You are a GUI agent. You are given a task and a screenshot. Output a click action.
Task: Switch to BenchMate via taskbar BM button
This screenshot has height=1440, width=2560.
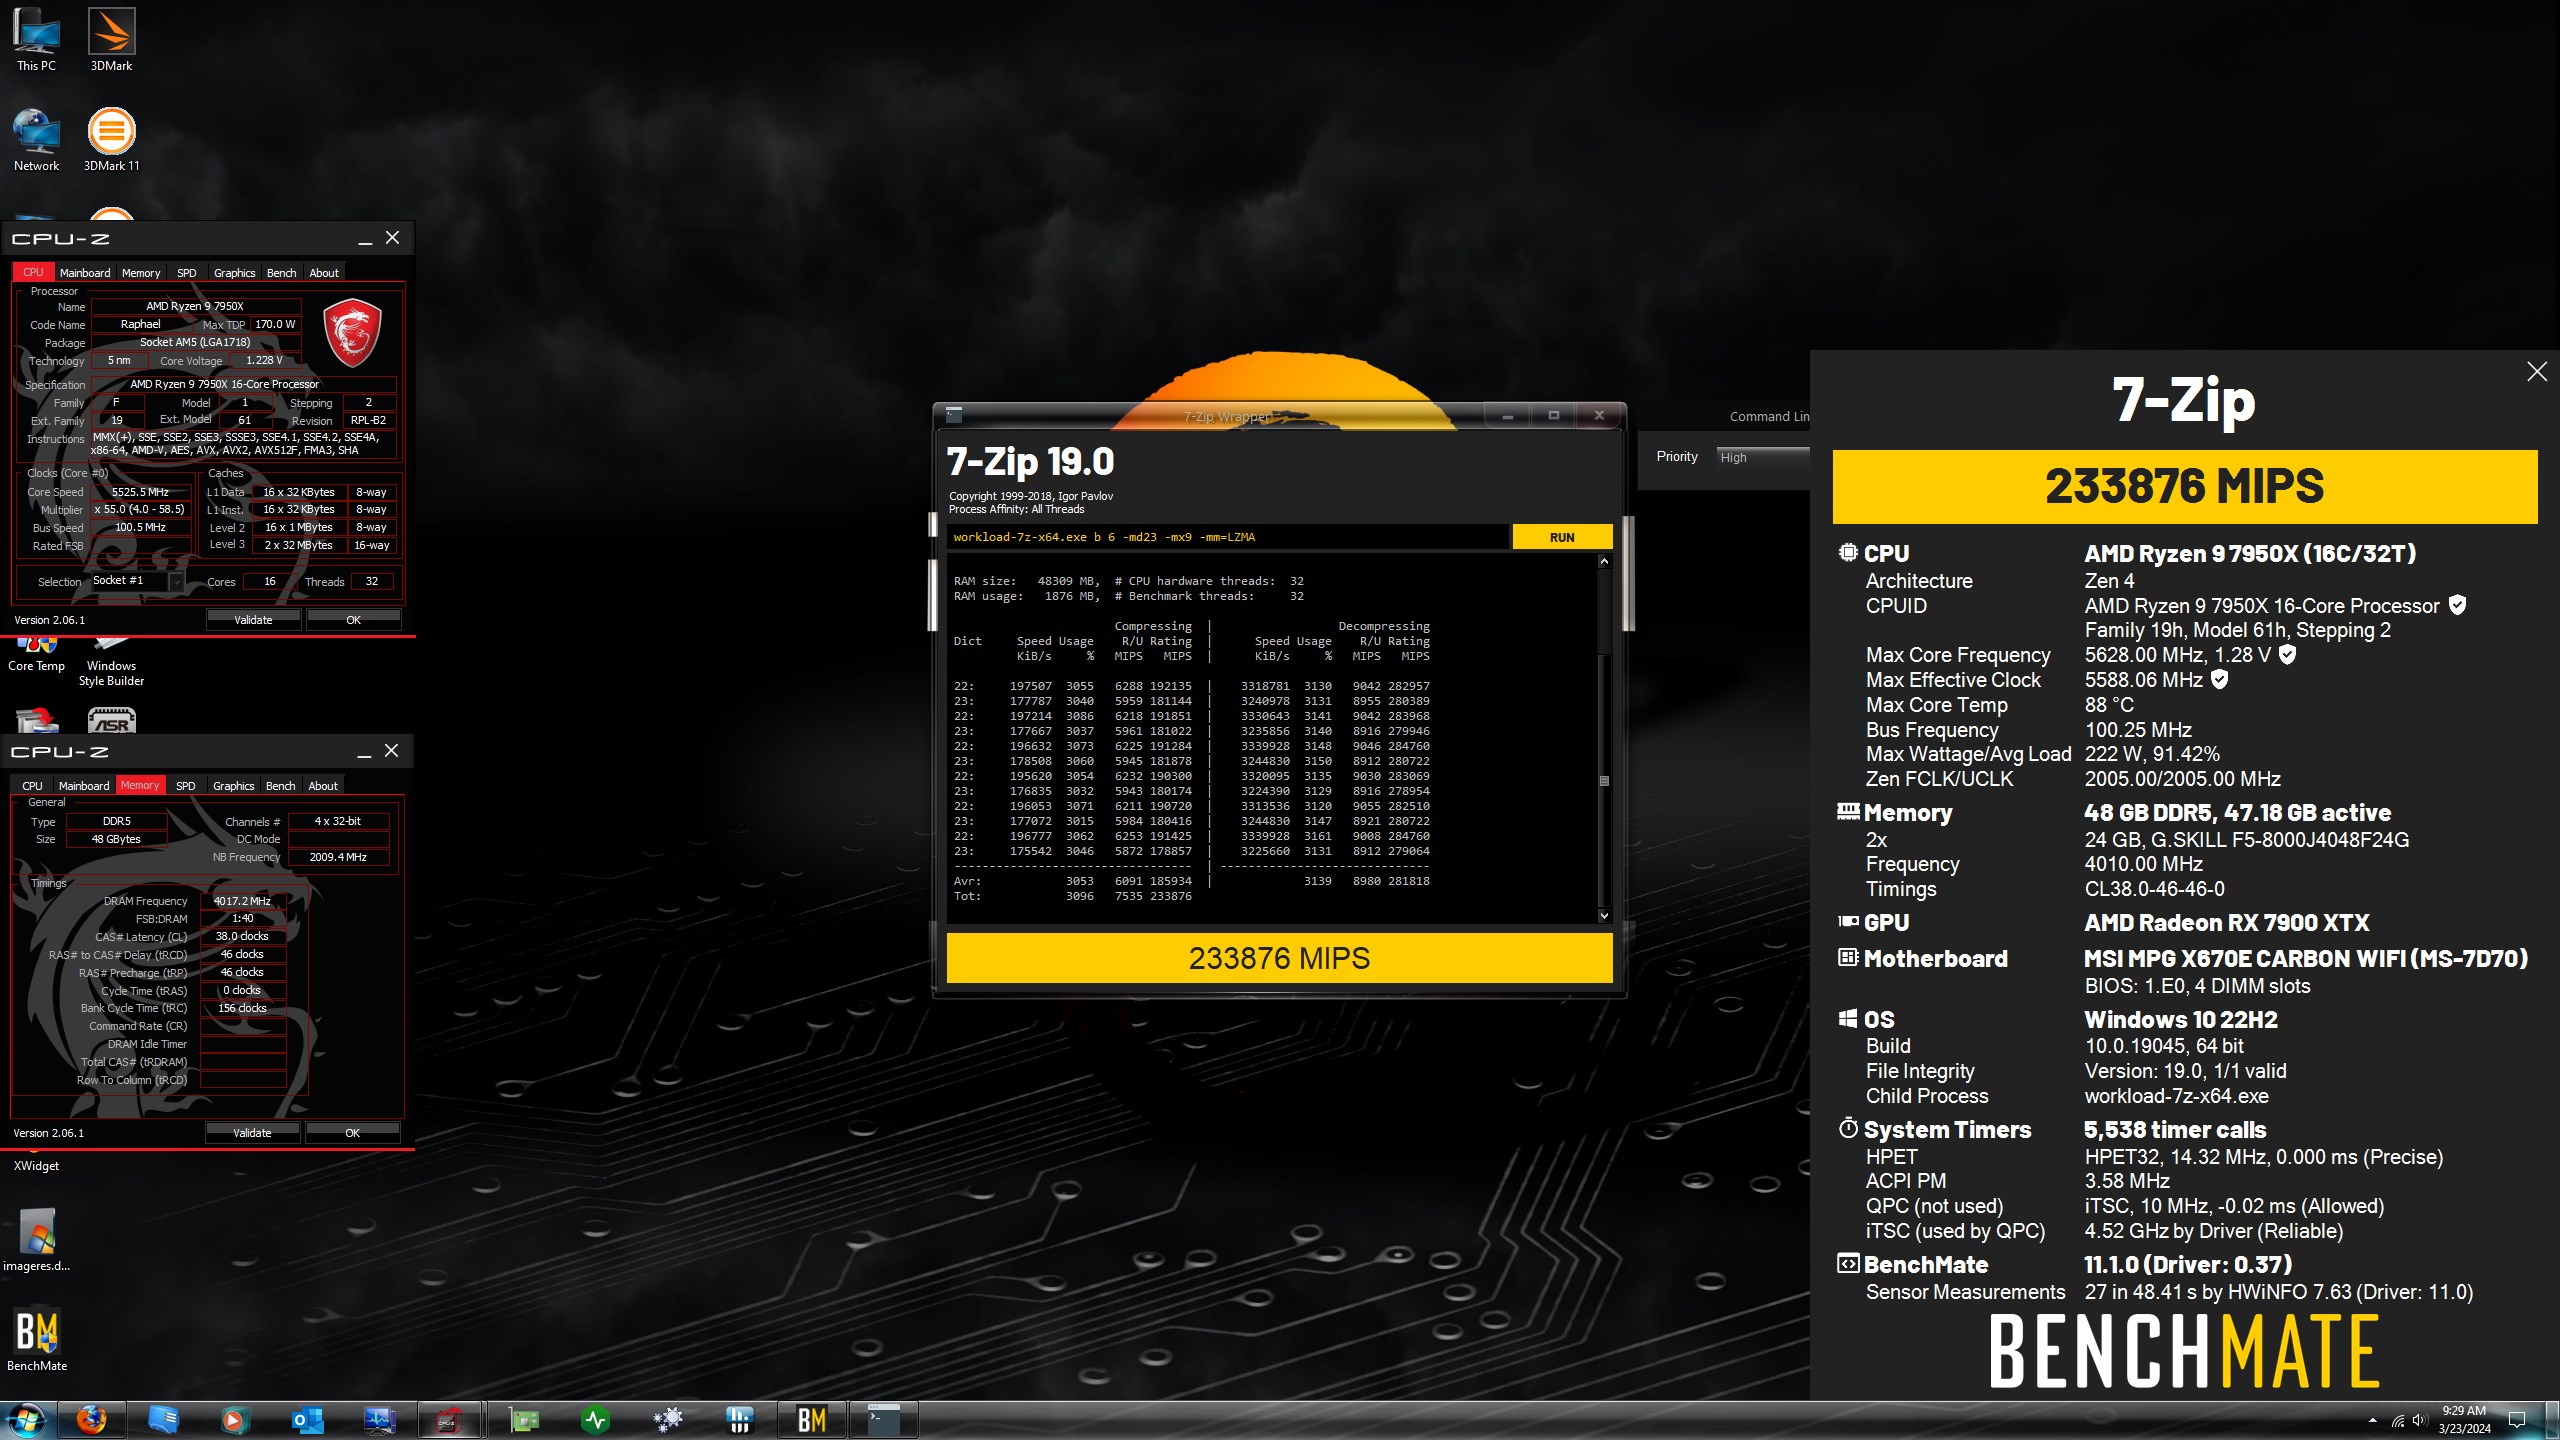[812, 1420]
